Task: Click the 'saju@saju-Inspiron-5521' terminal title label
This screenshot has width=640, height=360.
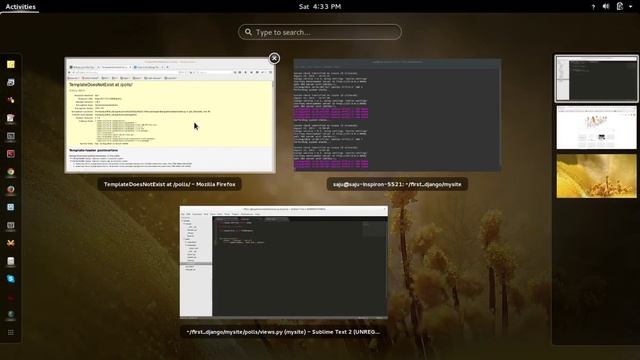Action: (x=397, y=184)
